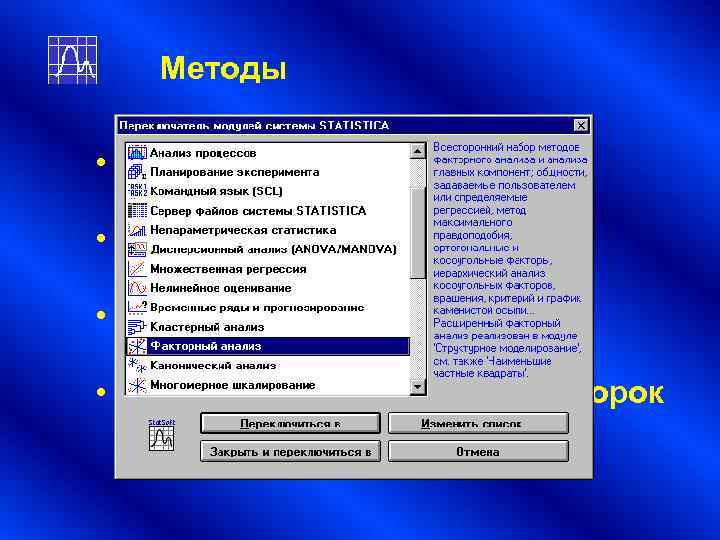Select Командный язык (SCL) entry
The width and height of the screenshot is (720, 540).
(x=268, y=191)
